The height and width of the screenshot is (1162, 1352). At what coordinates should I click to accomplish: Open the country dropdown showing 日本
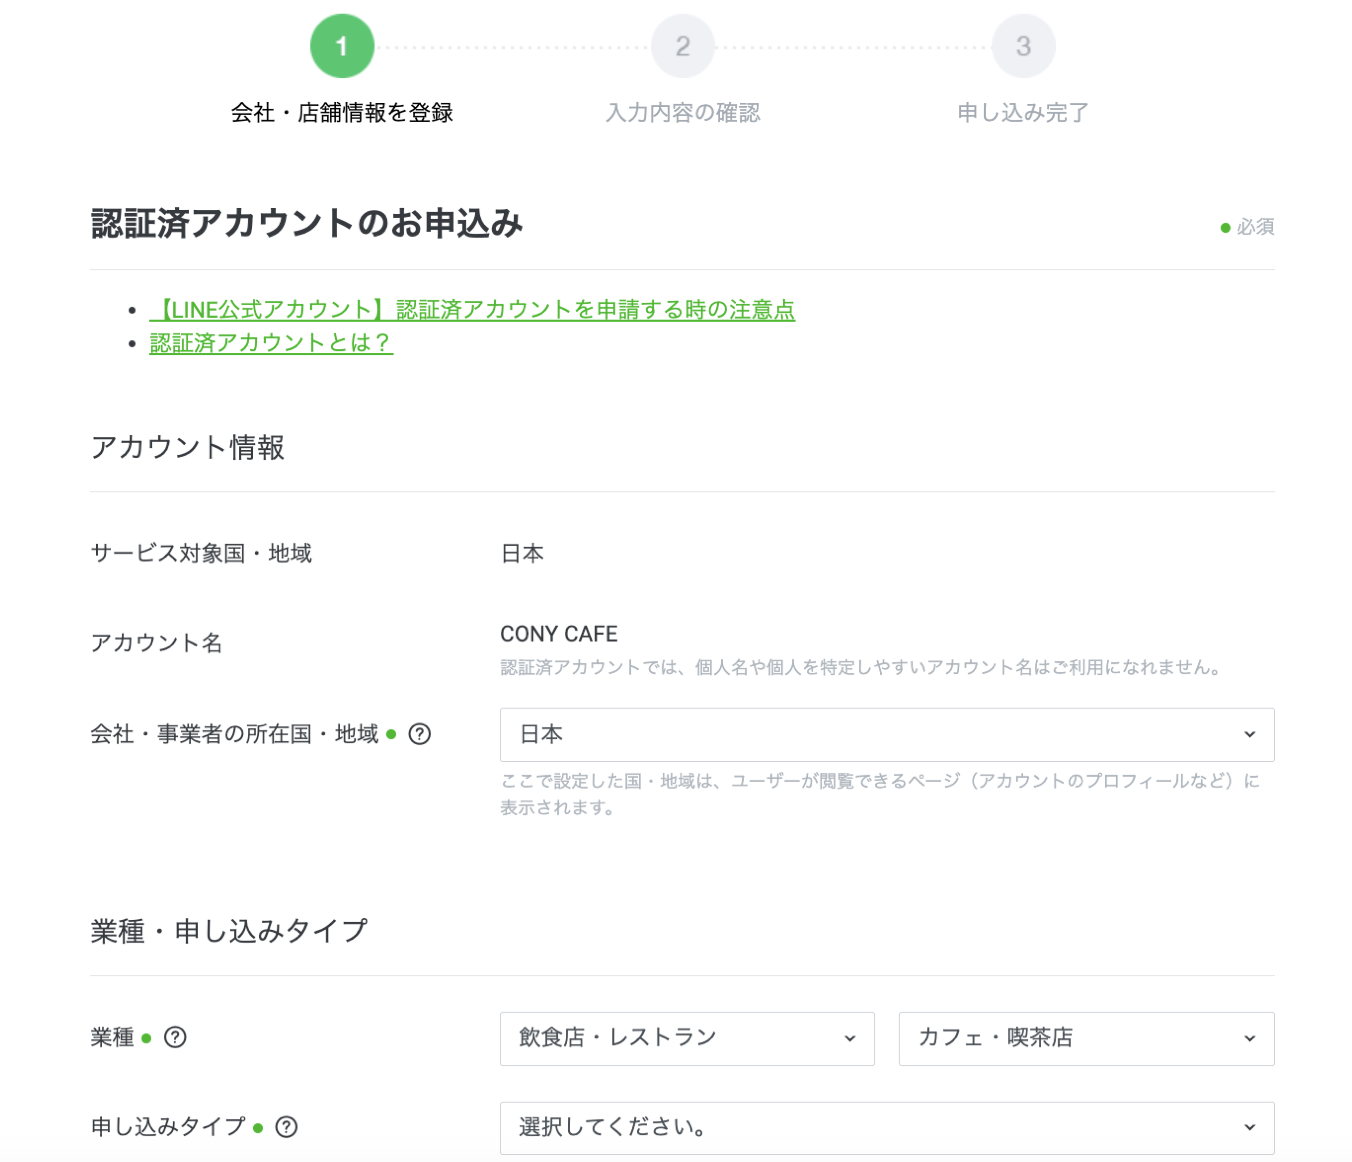coord(887,734)
